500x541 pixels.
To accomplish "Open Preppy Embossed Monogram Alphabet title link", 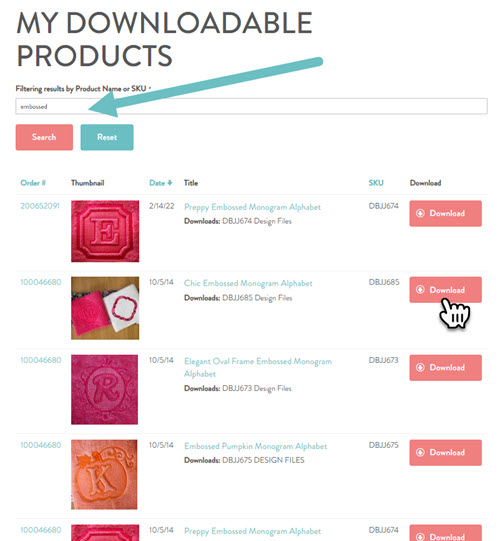I will [x=252, y=207].
